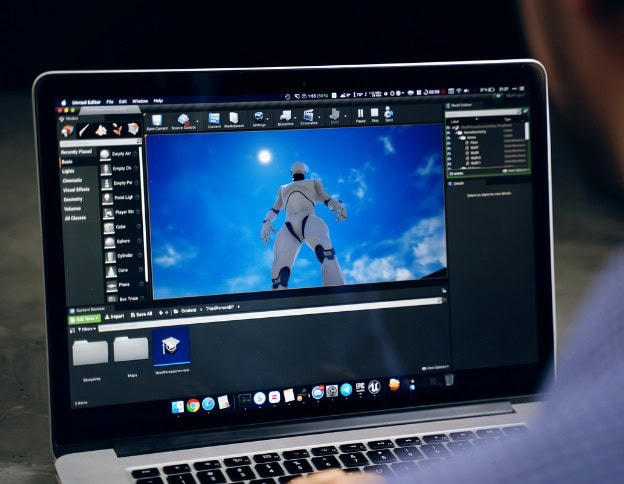Viewport: 624px width, 484px height.
Task: Toggle visibility eye for Floor actor
Action: [449, 143]
